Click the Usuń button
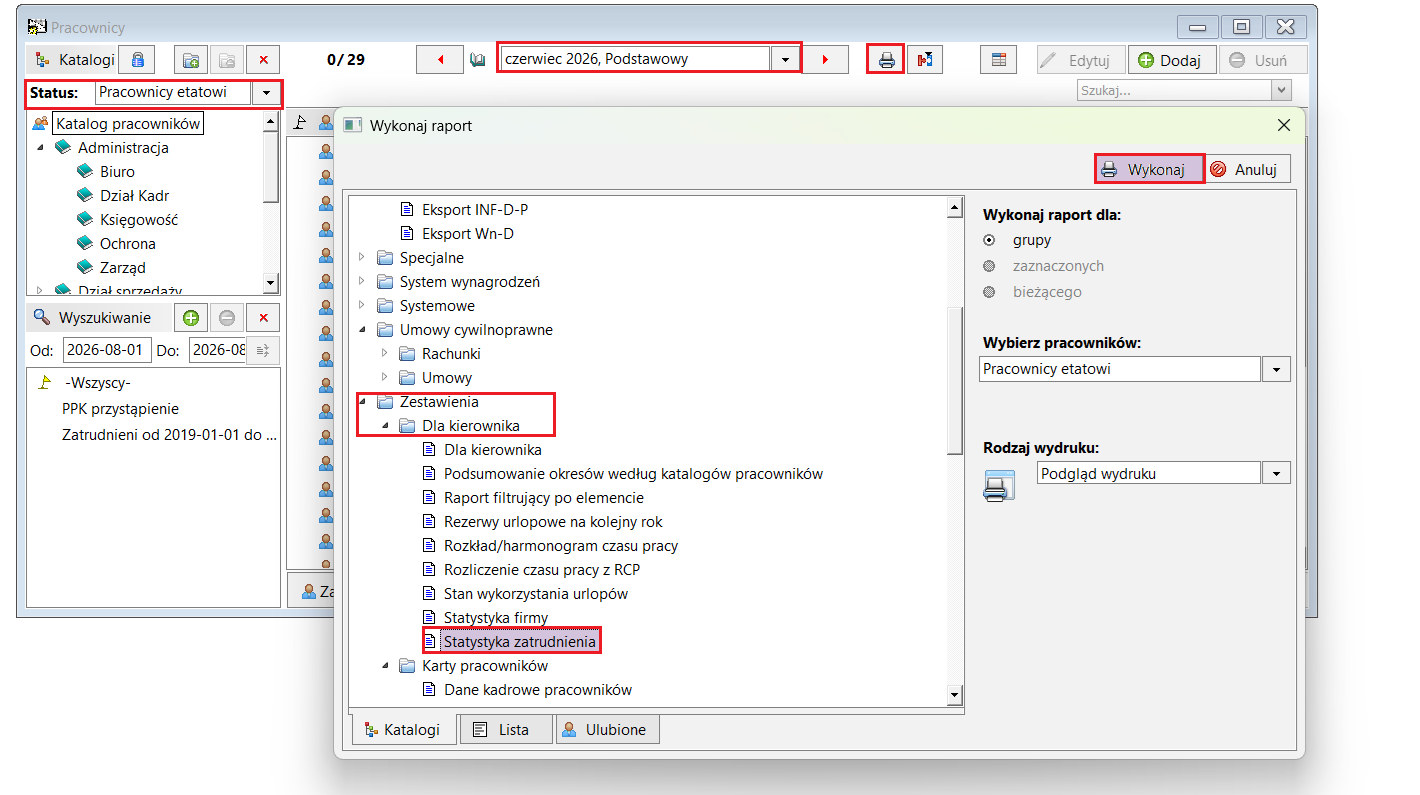1420x795 pixels. (x=1263, y=60)
